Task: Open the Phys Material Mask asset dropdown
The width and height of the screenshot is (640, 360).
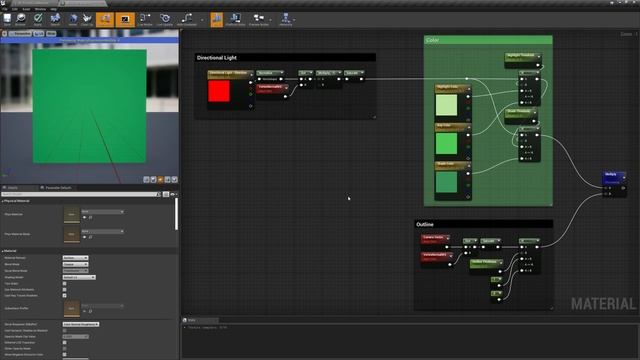Action: (102, 231)
